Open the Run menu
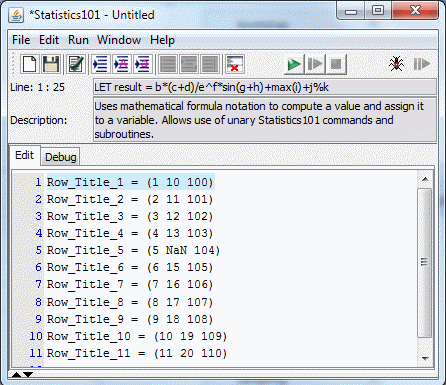The width and height of the screenshot is (446, 385). pyautogui.click(x=78, y=40)
